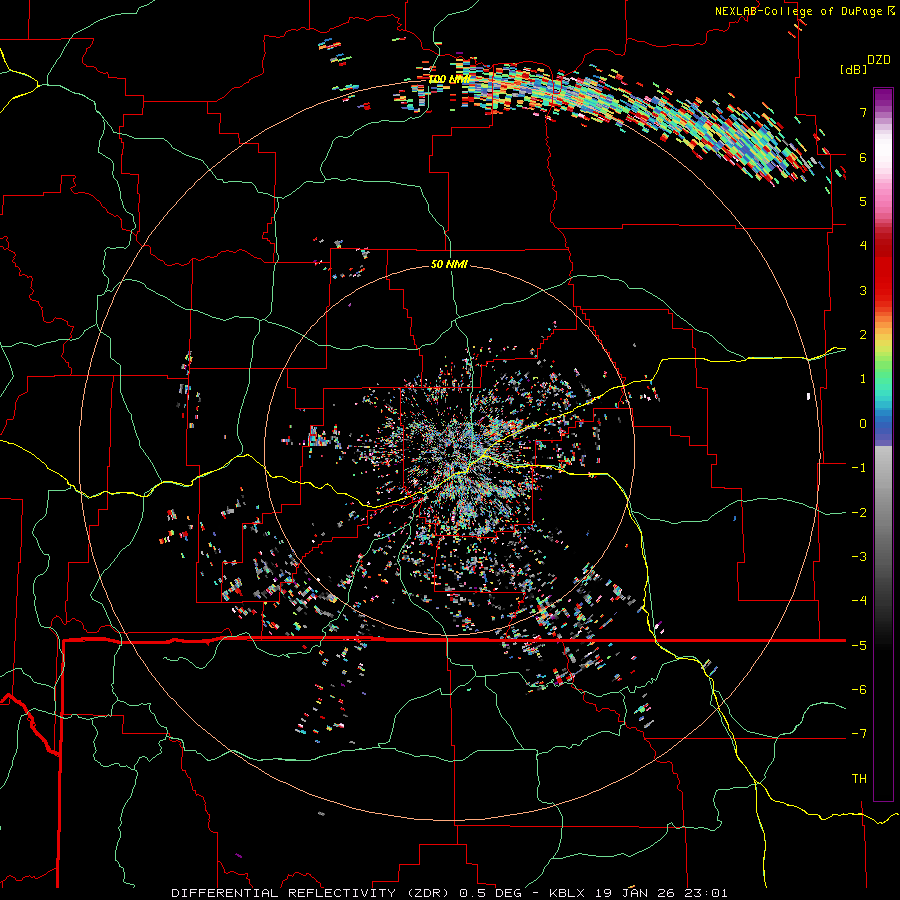Select the 1 value on the dB scale

[863, 379]
